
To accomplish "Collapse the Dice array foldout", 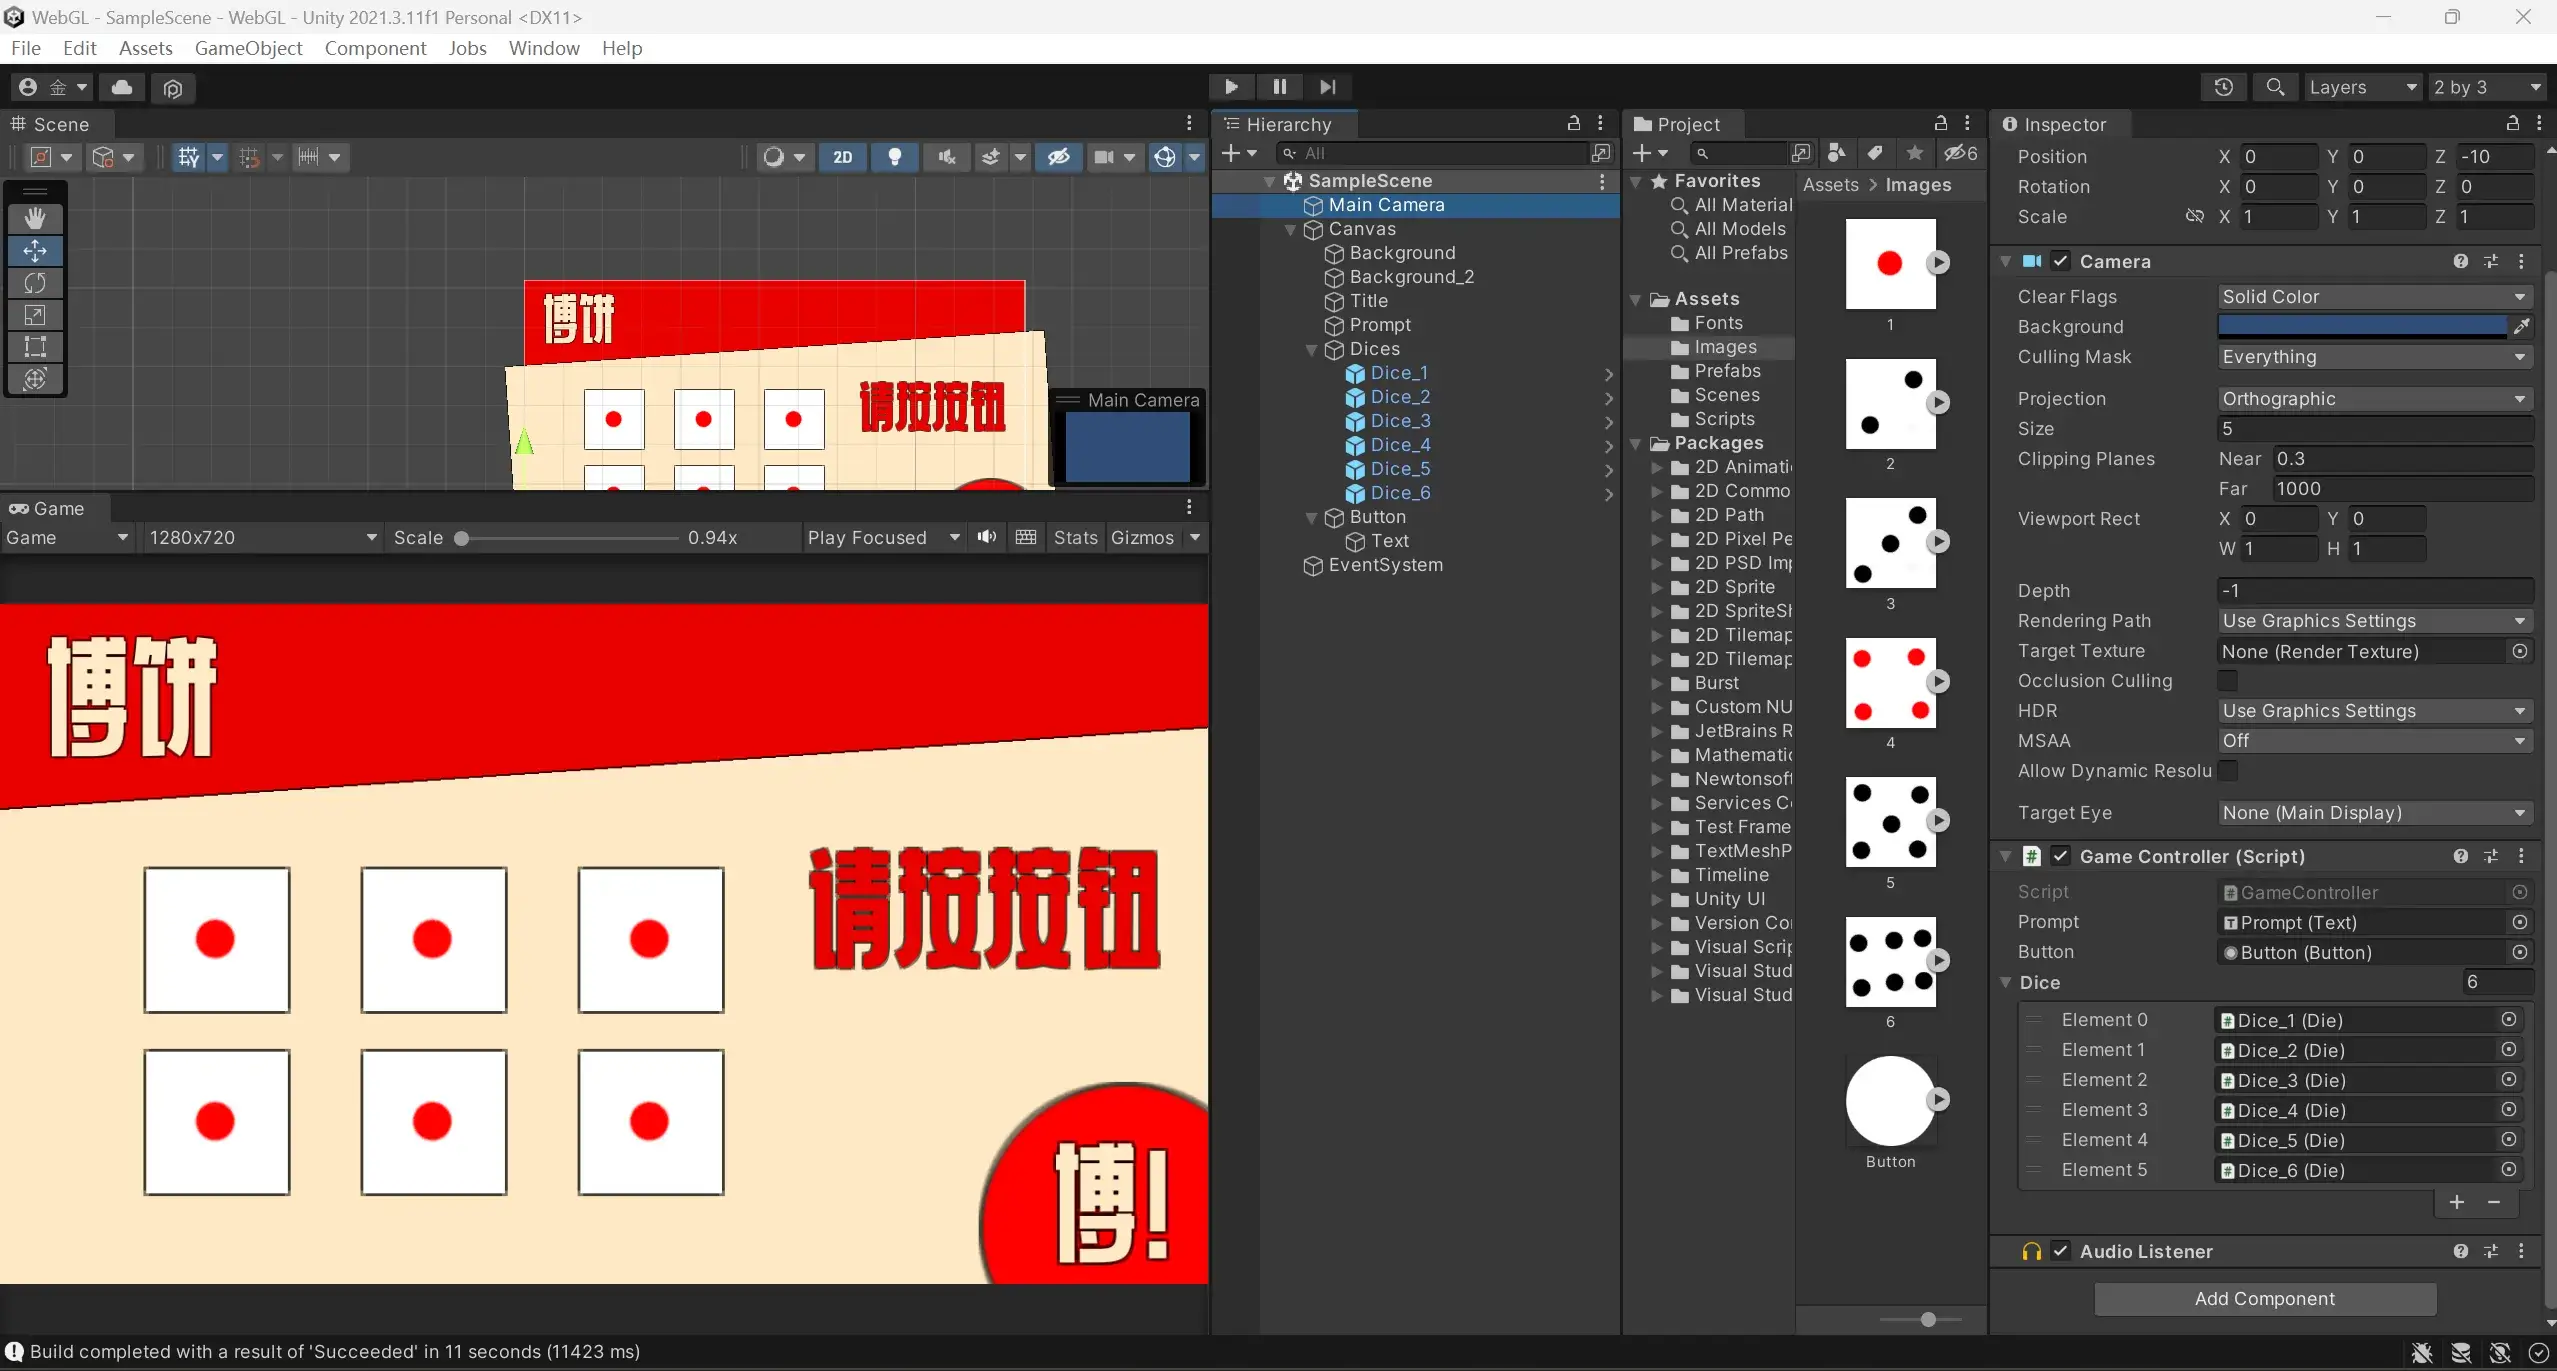I will click(2005, 982).
